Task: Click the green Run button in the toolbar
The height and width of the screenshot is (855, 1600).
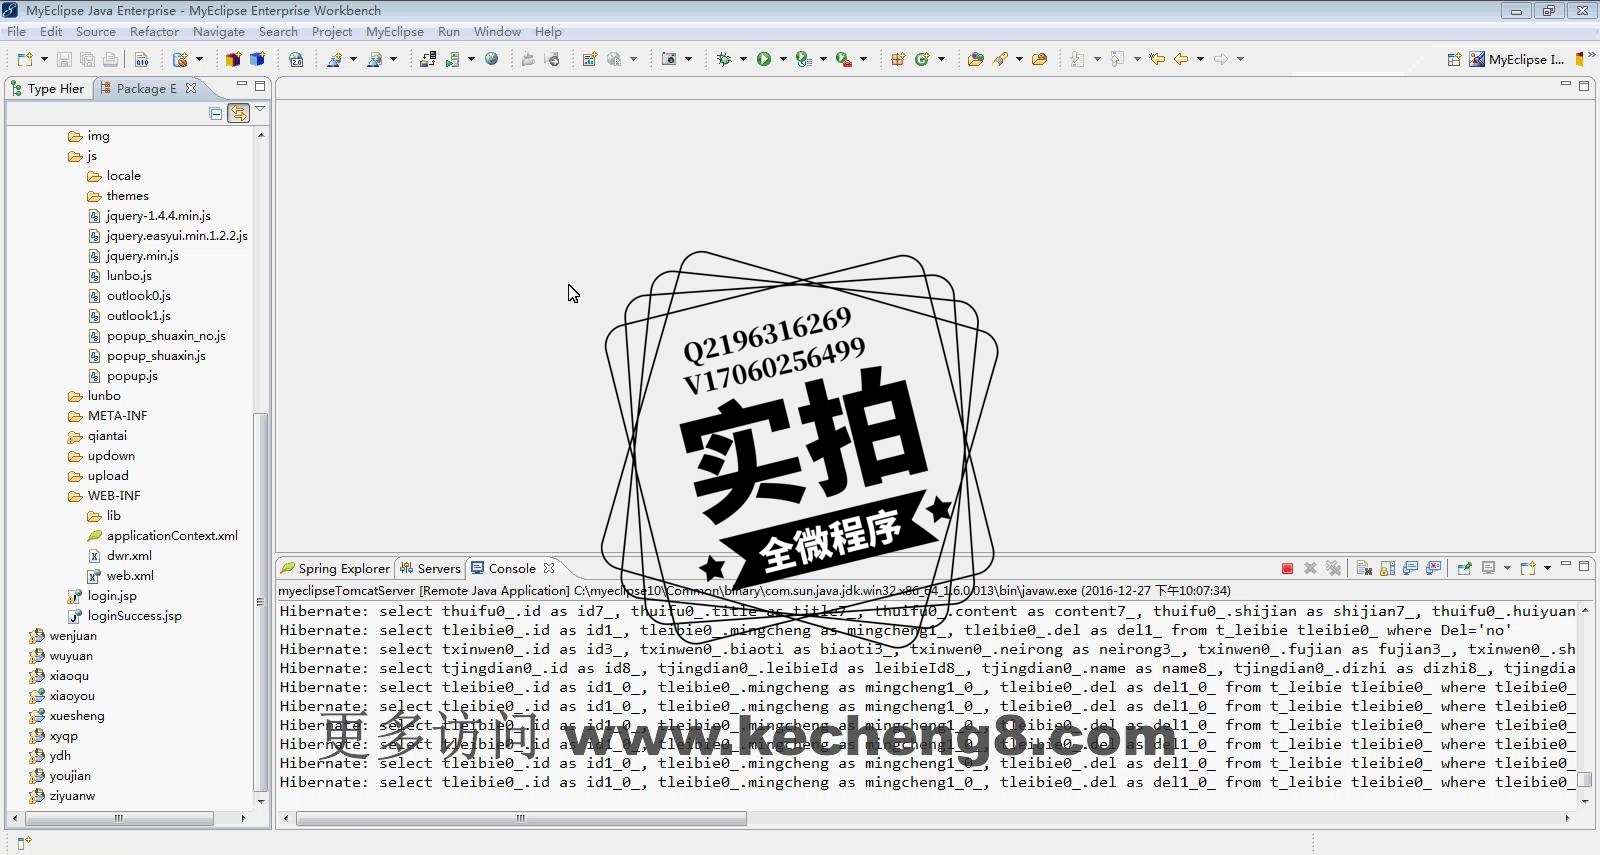Action: click(x=764, y=59)
